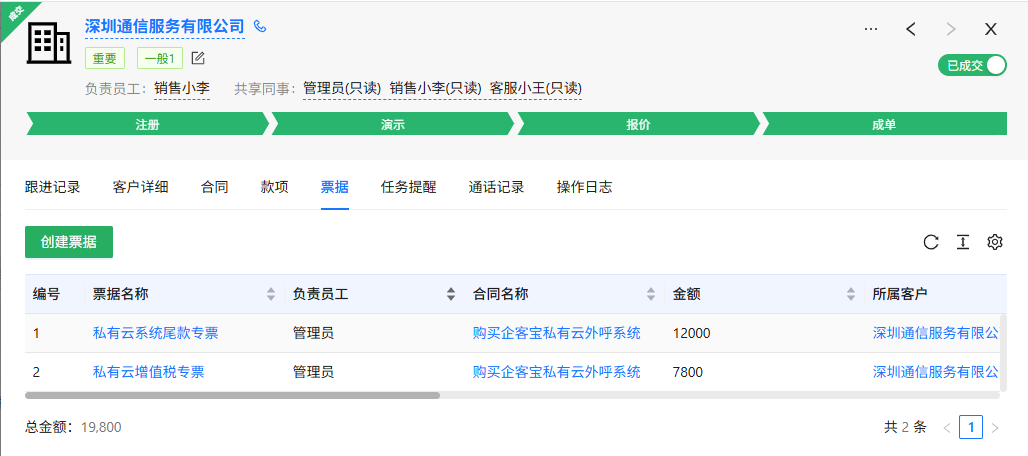Viewport: 1028px width, 456px height.
Task: Open 私有云系统尾款专票 invoice link
Action: click(x=155, y=333)
